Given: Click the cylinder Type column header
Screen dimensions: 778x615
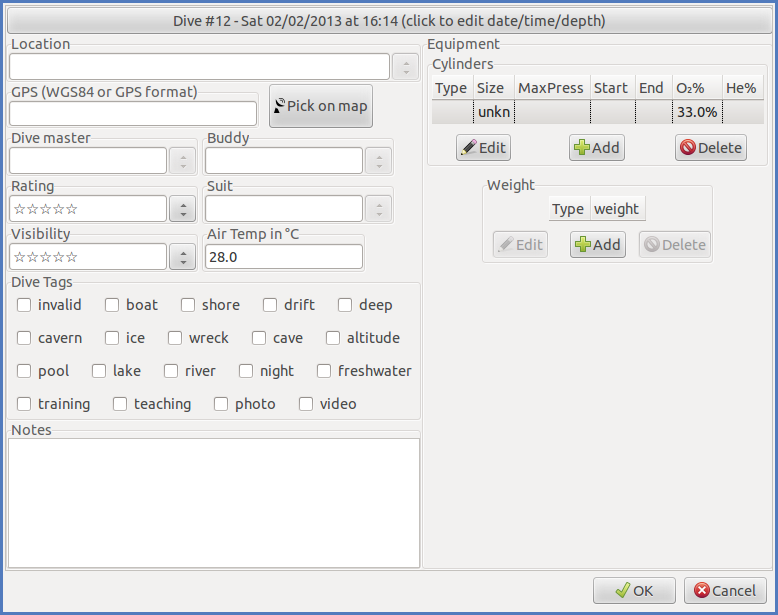Looking at the screenshot, I should (452, 88).
